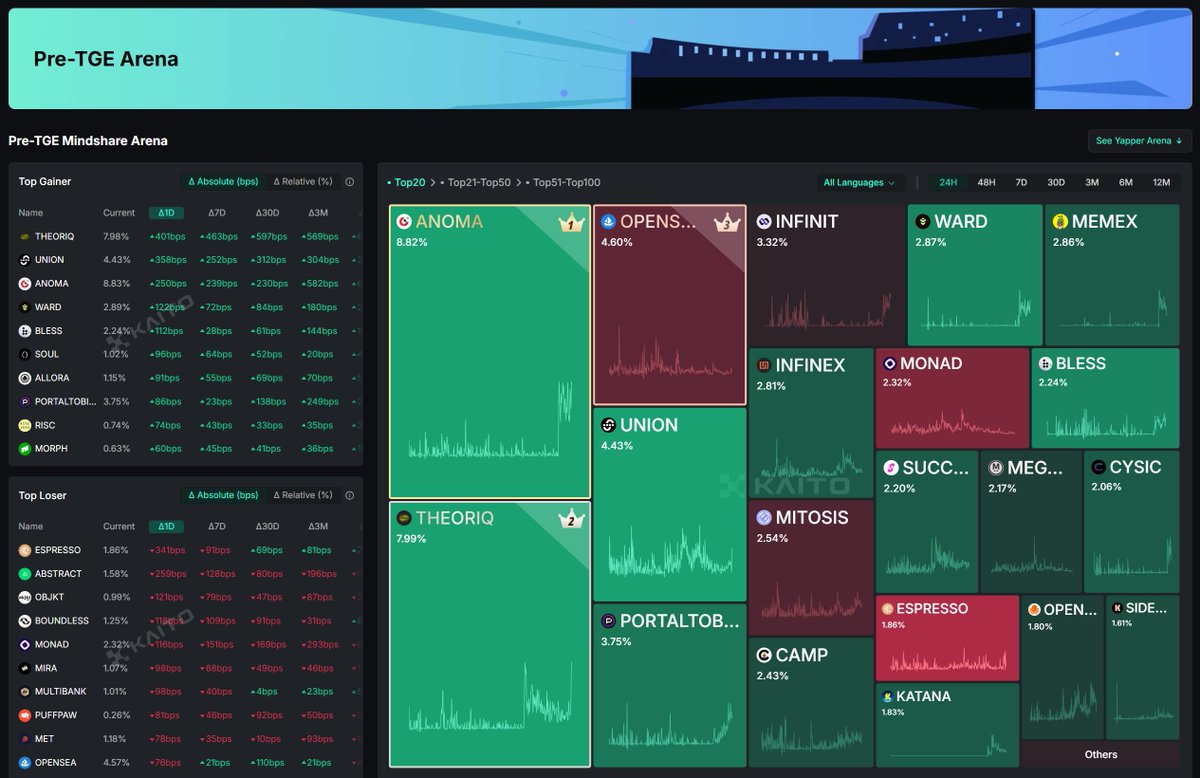
Task: Click the CAMP logo icon in treemap
Action: [764, 655]
